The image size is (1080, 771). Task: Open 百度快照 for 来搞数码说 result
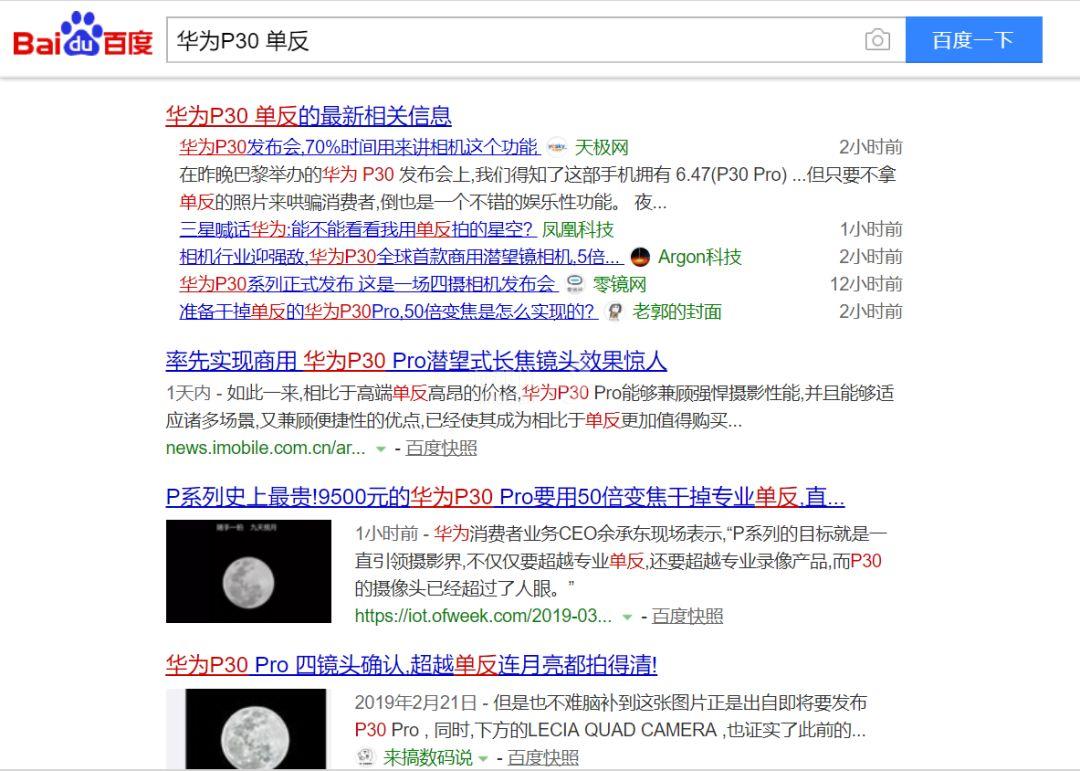543,757
